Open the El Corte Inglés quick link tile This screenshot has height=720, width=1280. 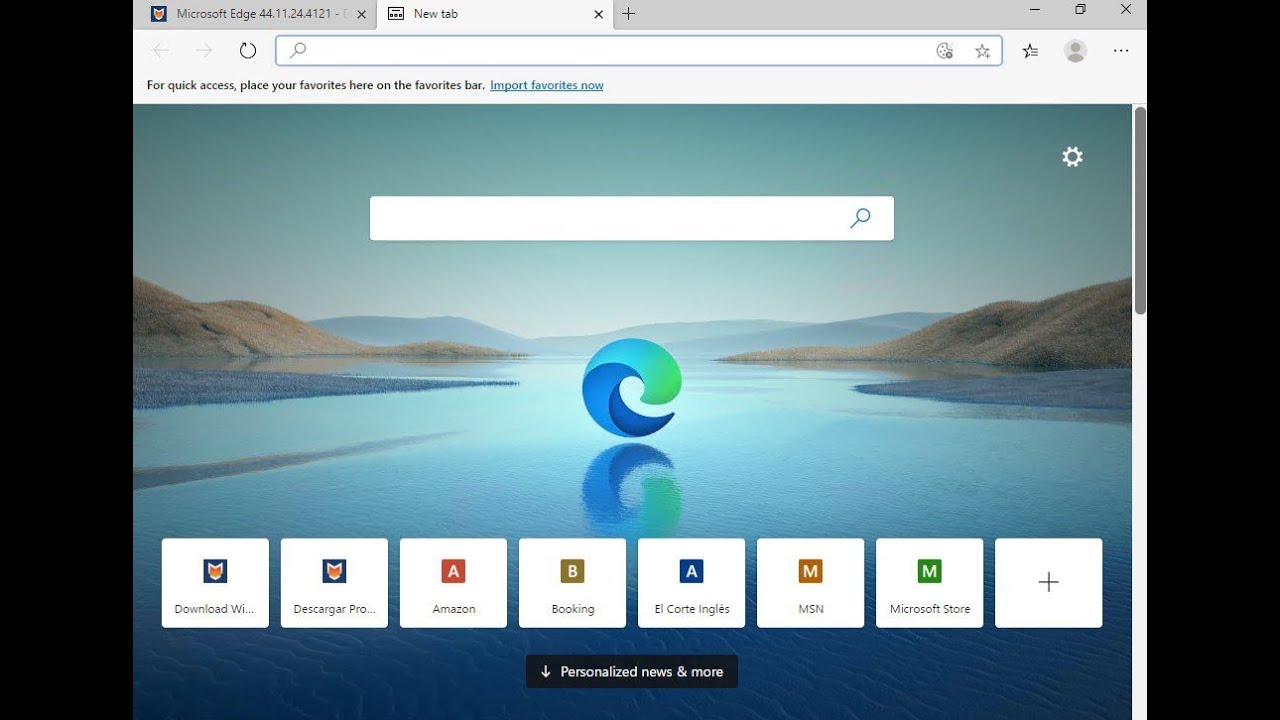691,583
